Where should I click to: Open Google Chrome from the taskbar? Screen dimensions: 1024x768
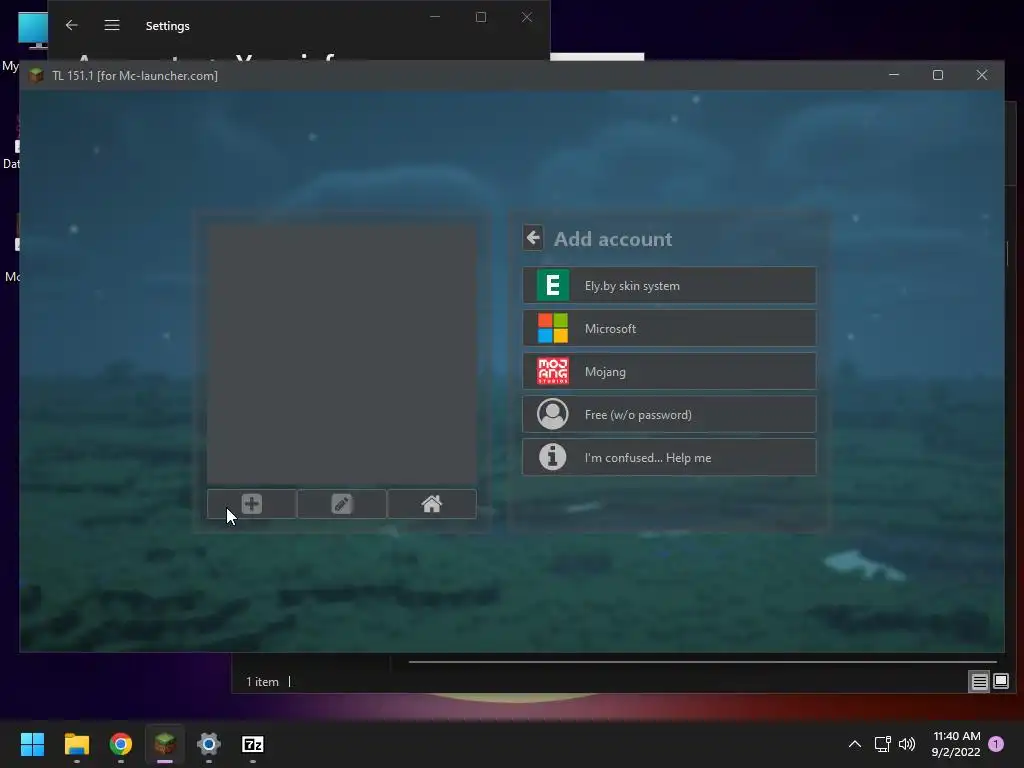click(121, 744)
